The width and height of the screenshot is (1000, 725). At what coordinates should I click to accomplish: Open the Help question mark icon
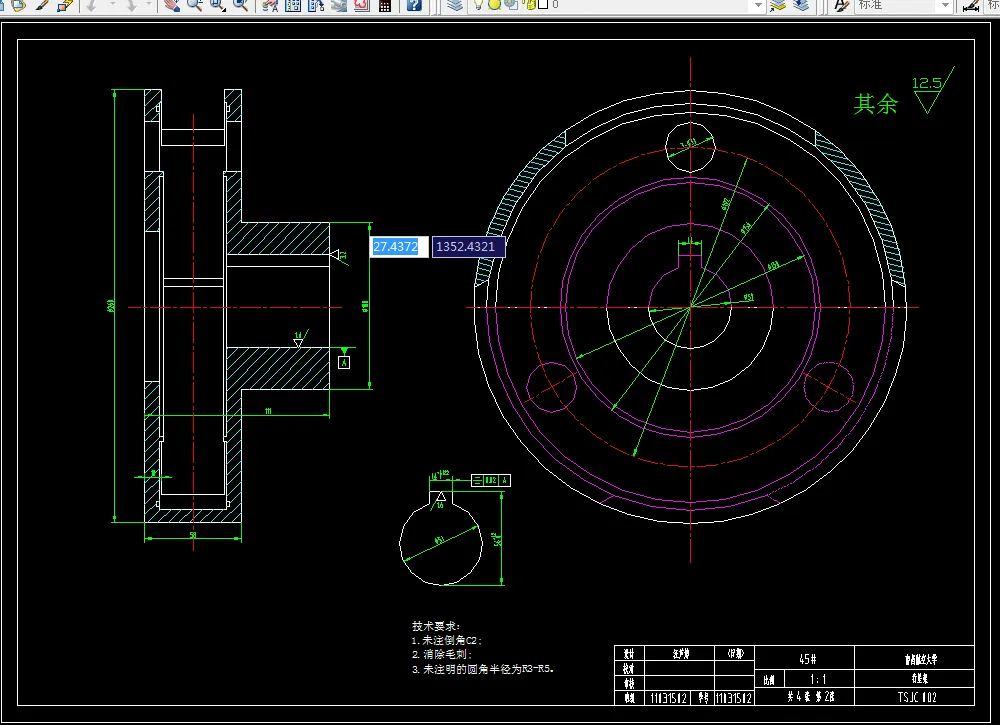[x=414, y=5]
